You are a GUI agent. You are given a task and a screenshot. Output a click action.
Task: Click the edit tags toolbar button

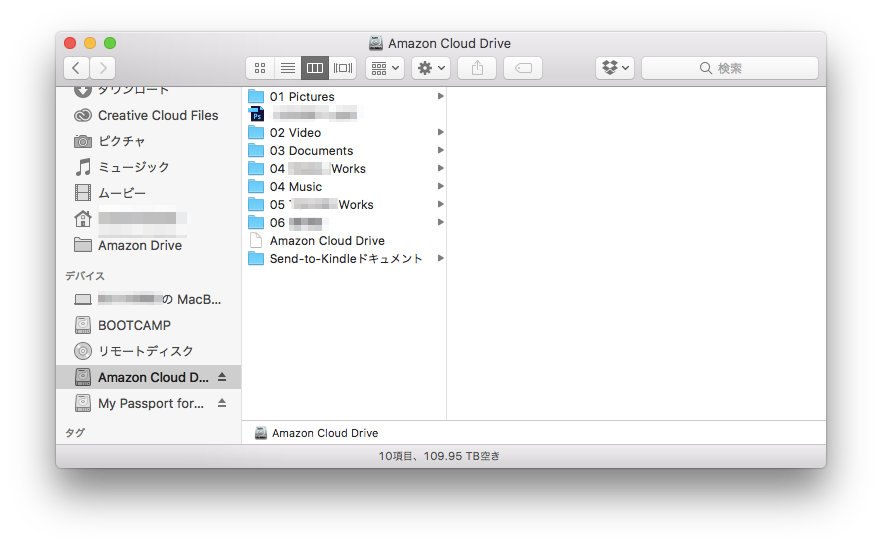[523, 68]
